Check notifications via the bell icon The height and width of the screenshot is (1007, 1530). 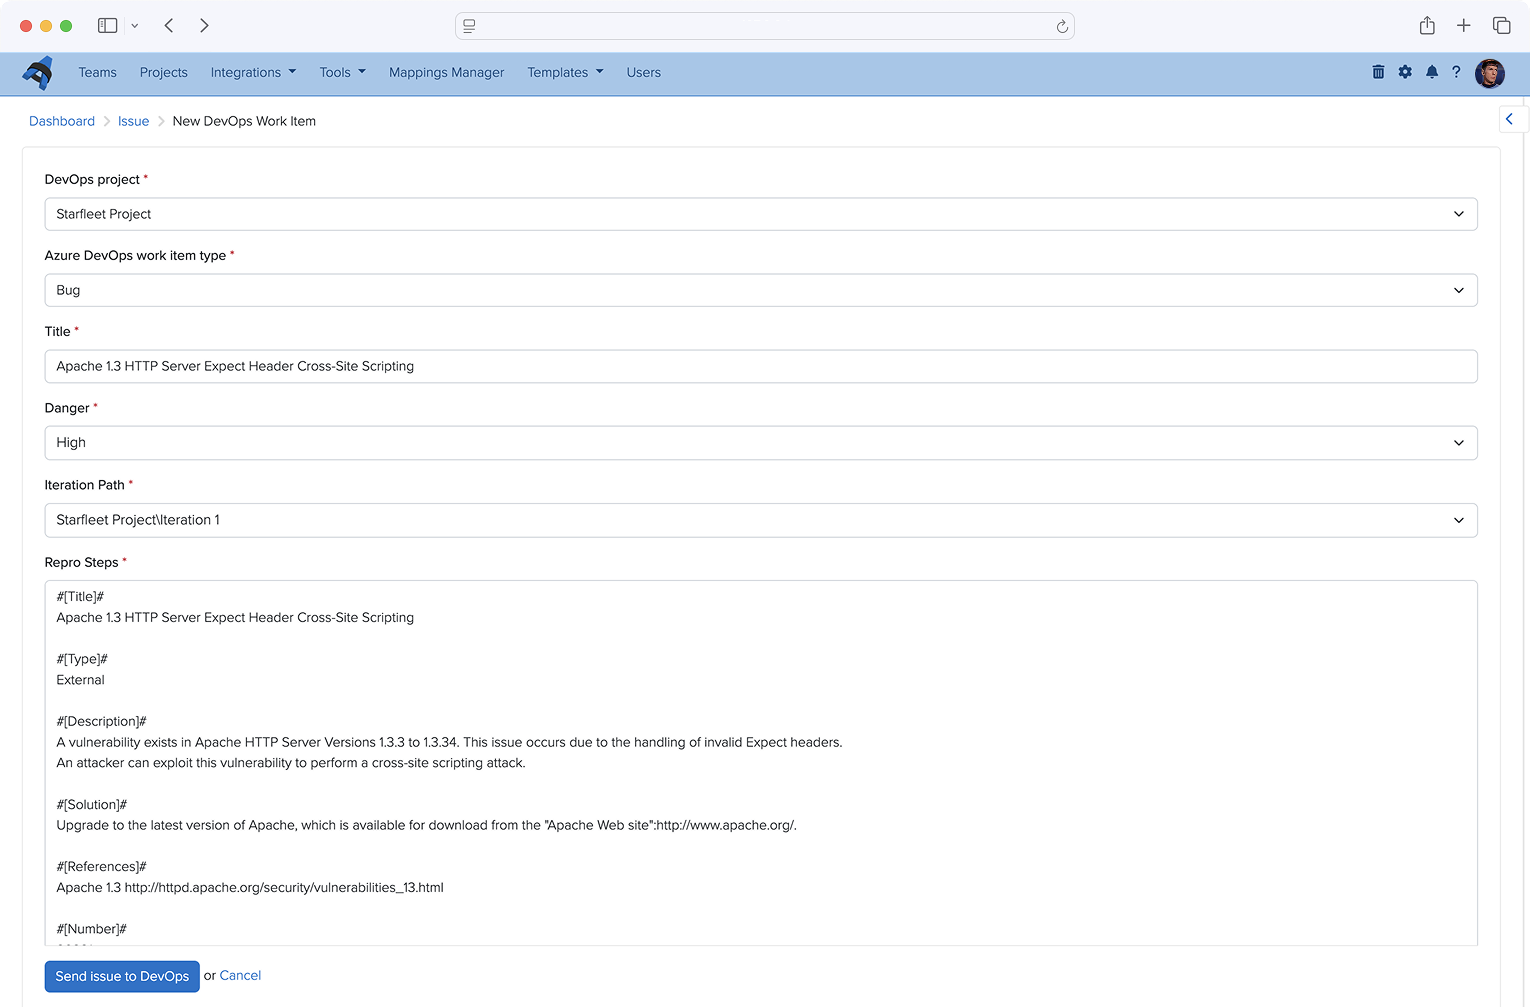click(1431, 72)
